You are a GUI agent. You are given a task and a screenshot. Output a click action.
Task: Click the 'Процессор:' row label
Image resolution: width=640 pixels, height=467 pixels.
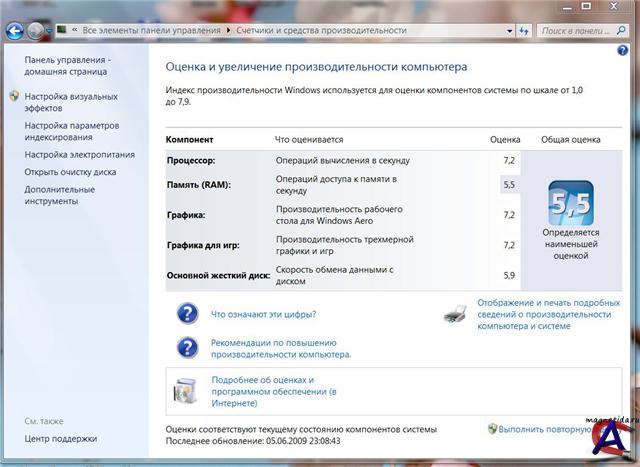click(x=191, y=160)
